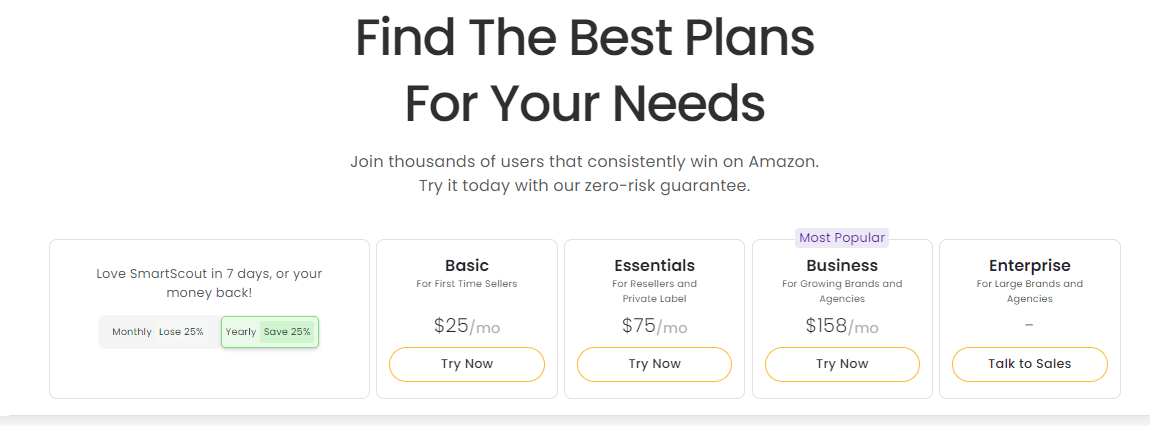
Task: Click the "For First Time Sellers" subtitle
Action: (467, 284)
